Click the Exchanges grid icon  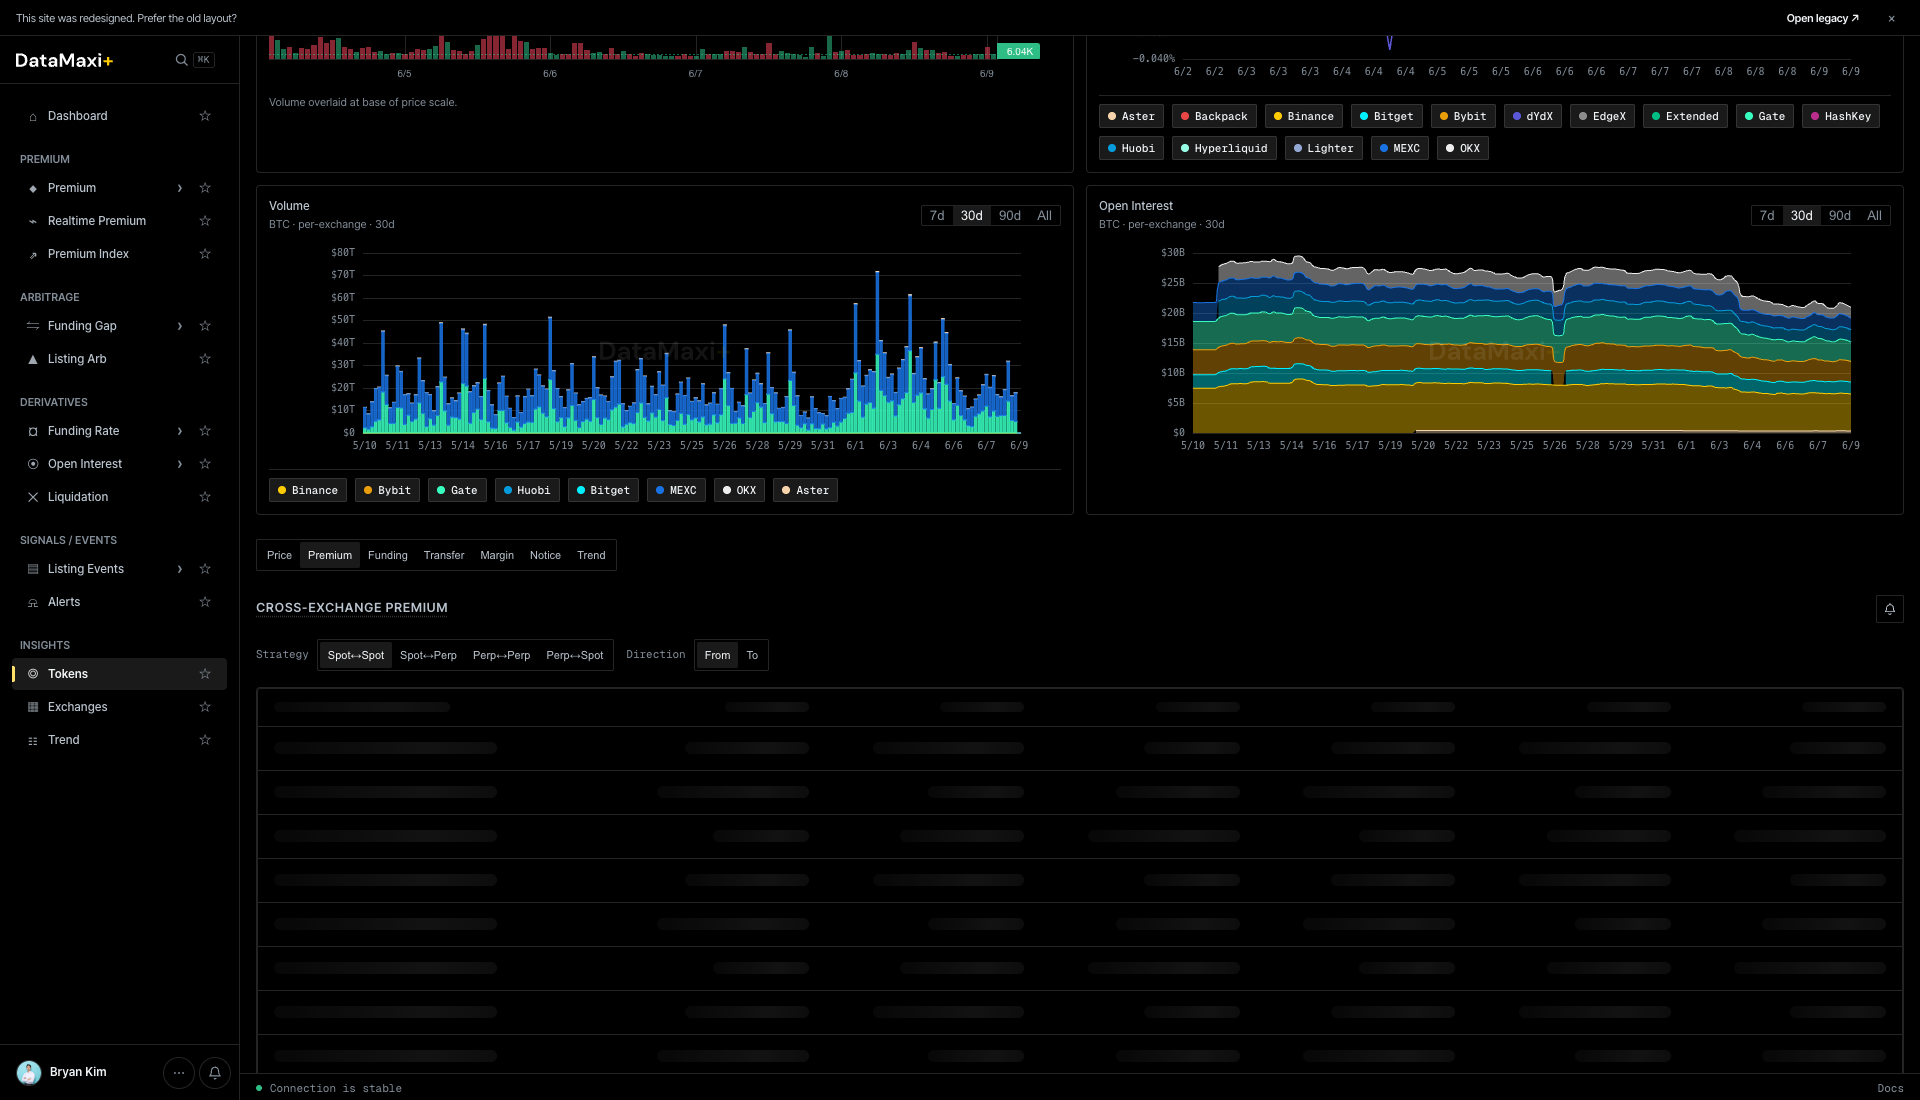[33, 707]
